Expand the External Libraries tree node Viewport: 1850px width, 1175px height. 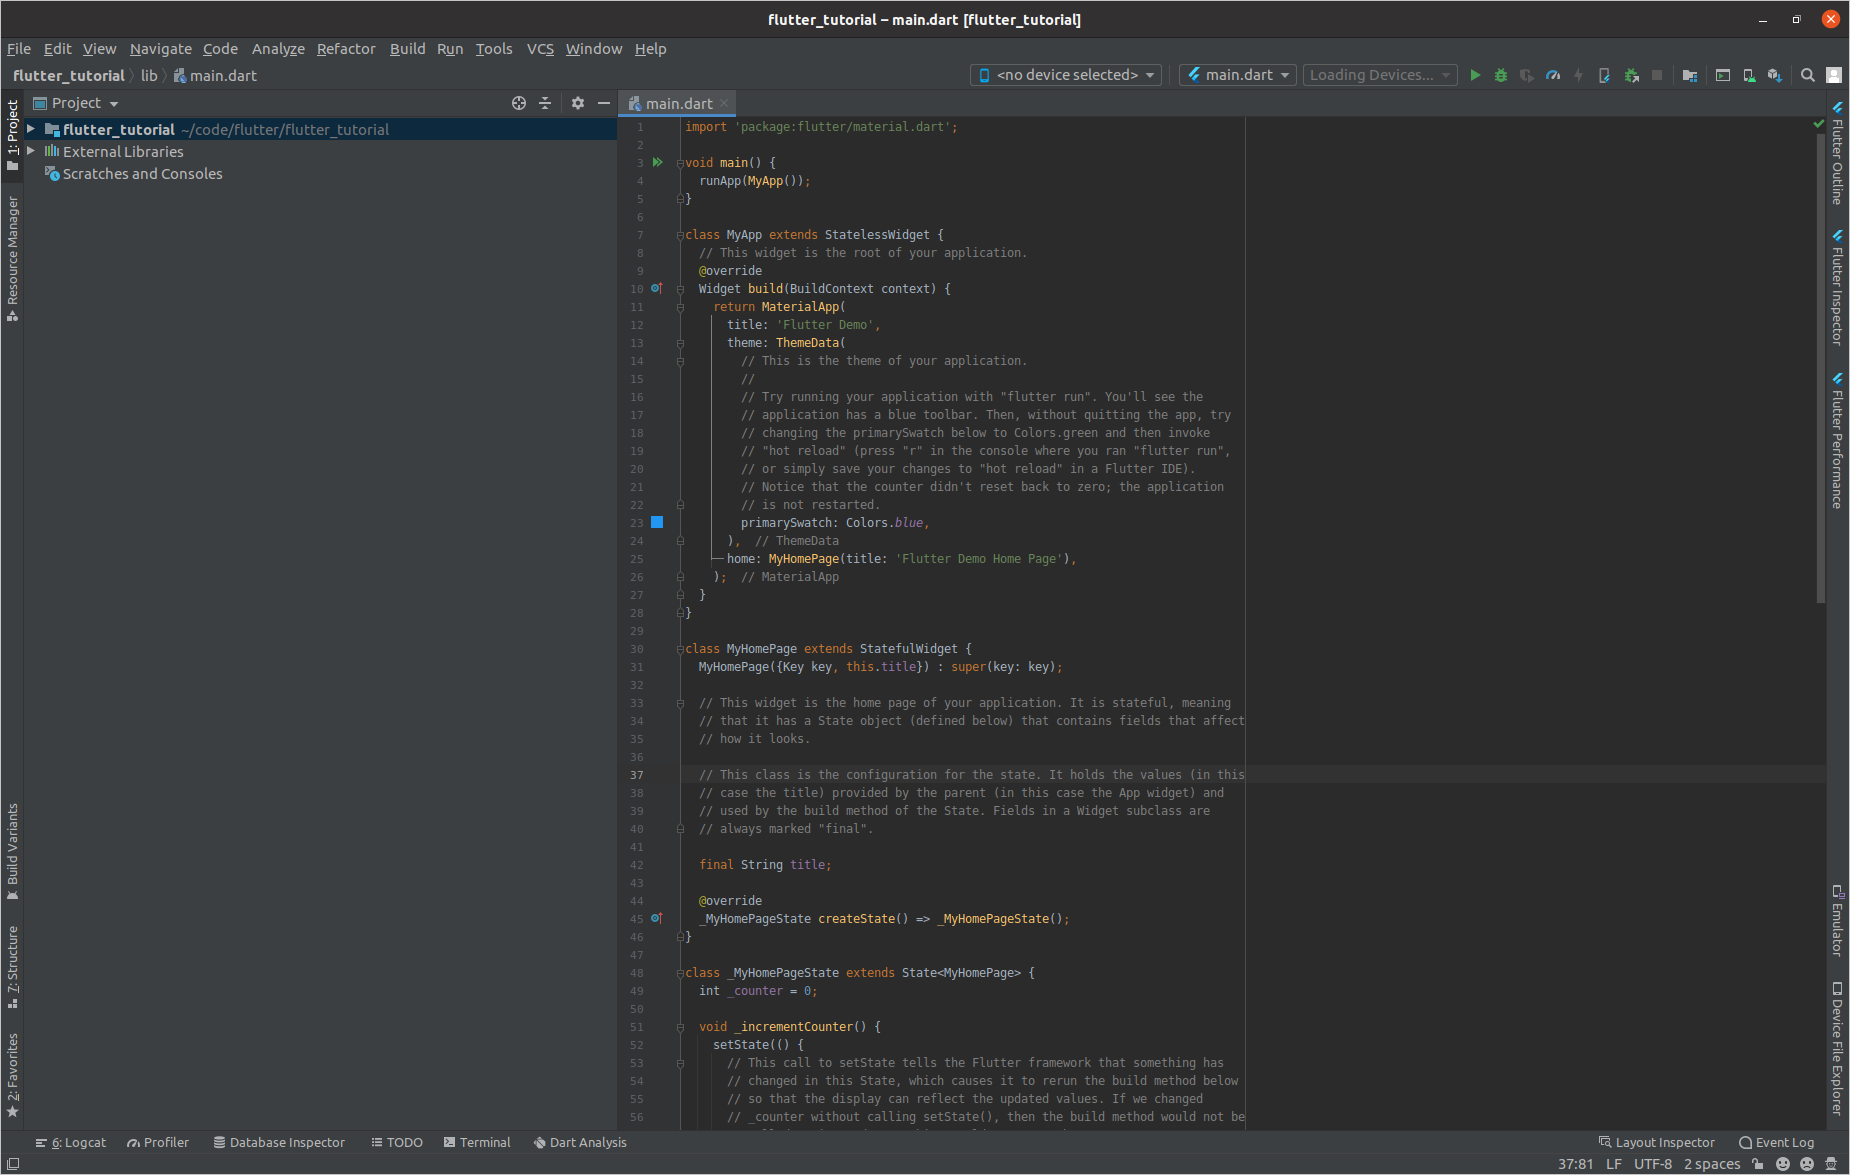[31, 151]
